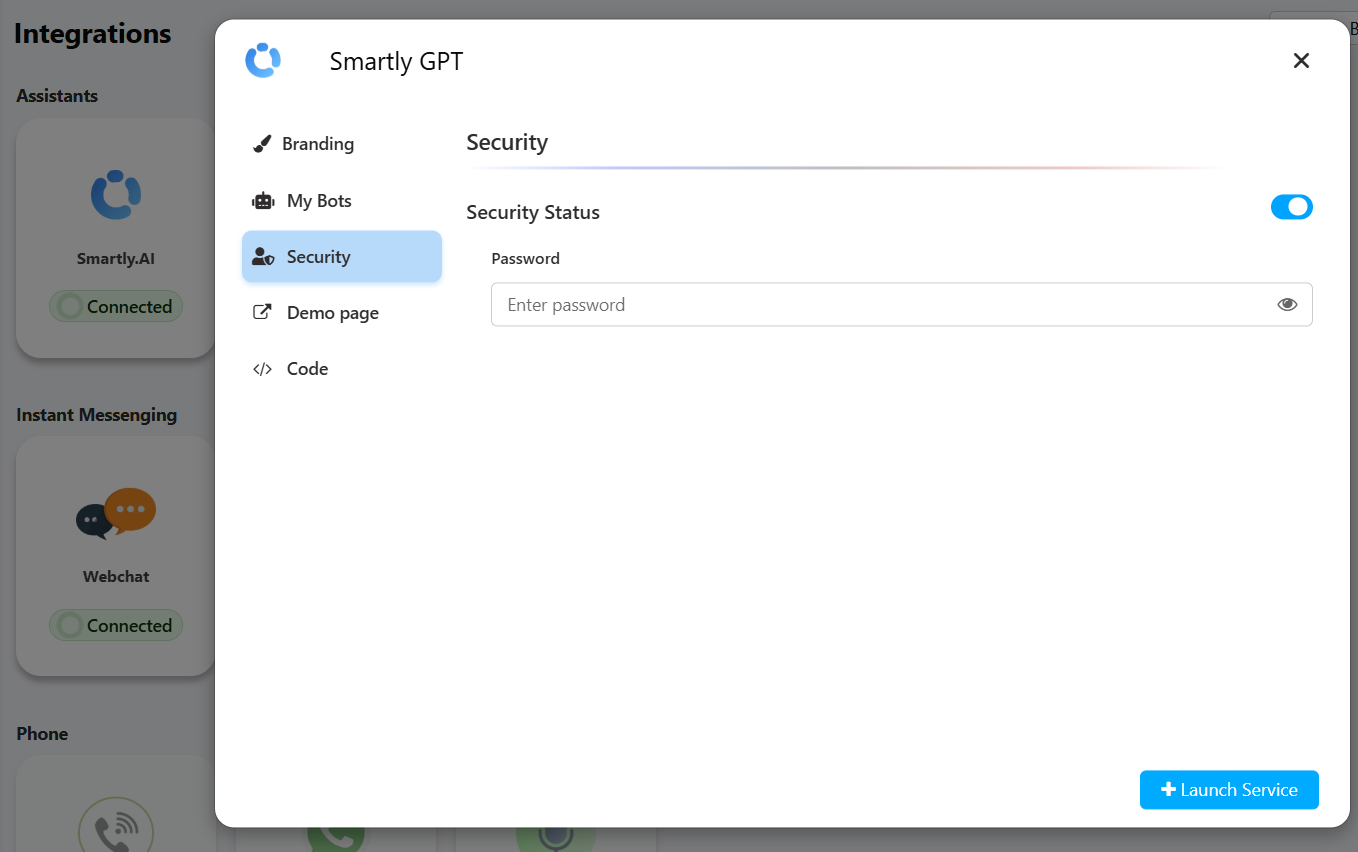Go to the Code tab
Screen dimensions: 1358x852
click(x=342, y=369)
